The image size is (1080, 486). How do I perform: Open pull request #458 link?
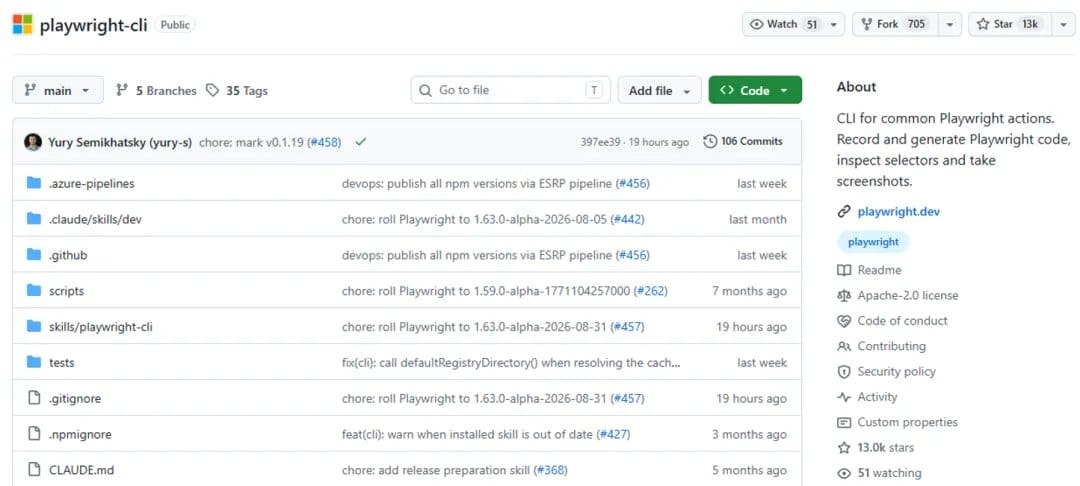[x=325, y=142]
